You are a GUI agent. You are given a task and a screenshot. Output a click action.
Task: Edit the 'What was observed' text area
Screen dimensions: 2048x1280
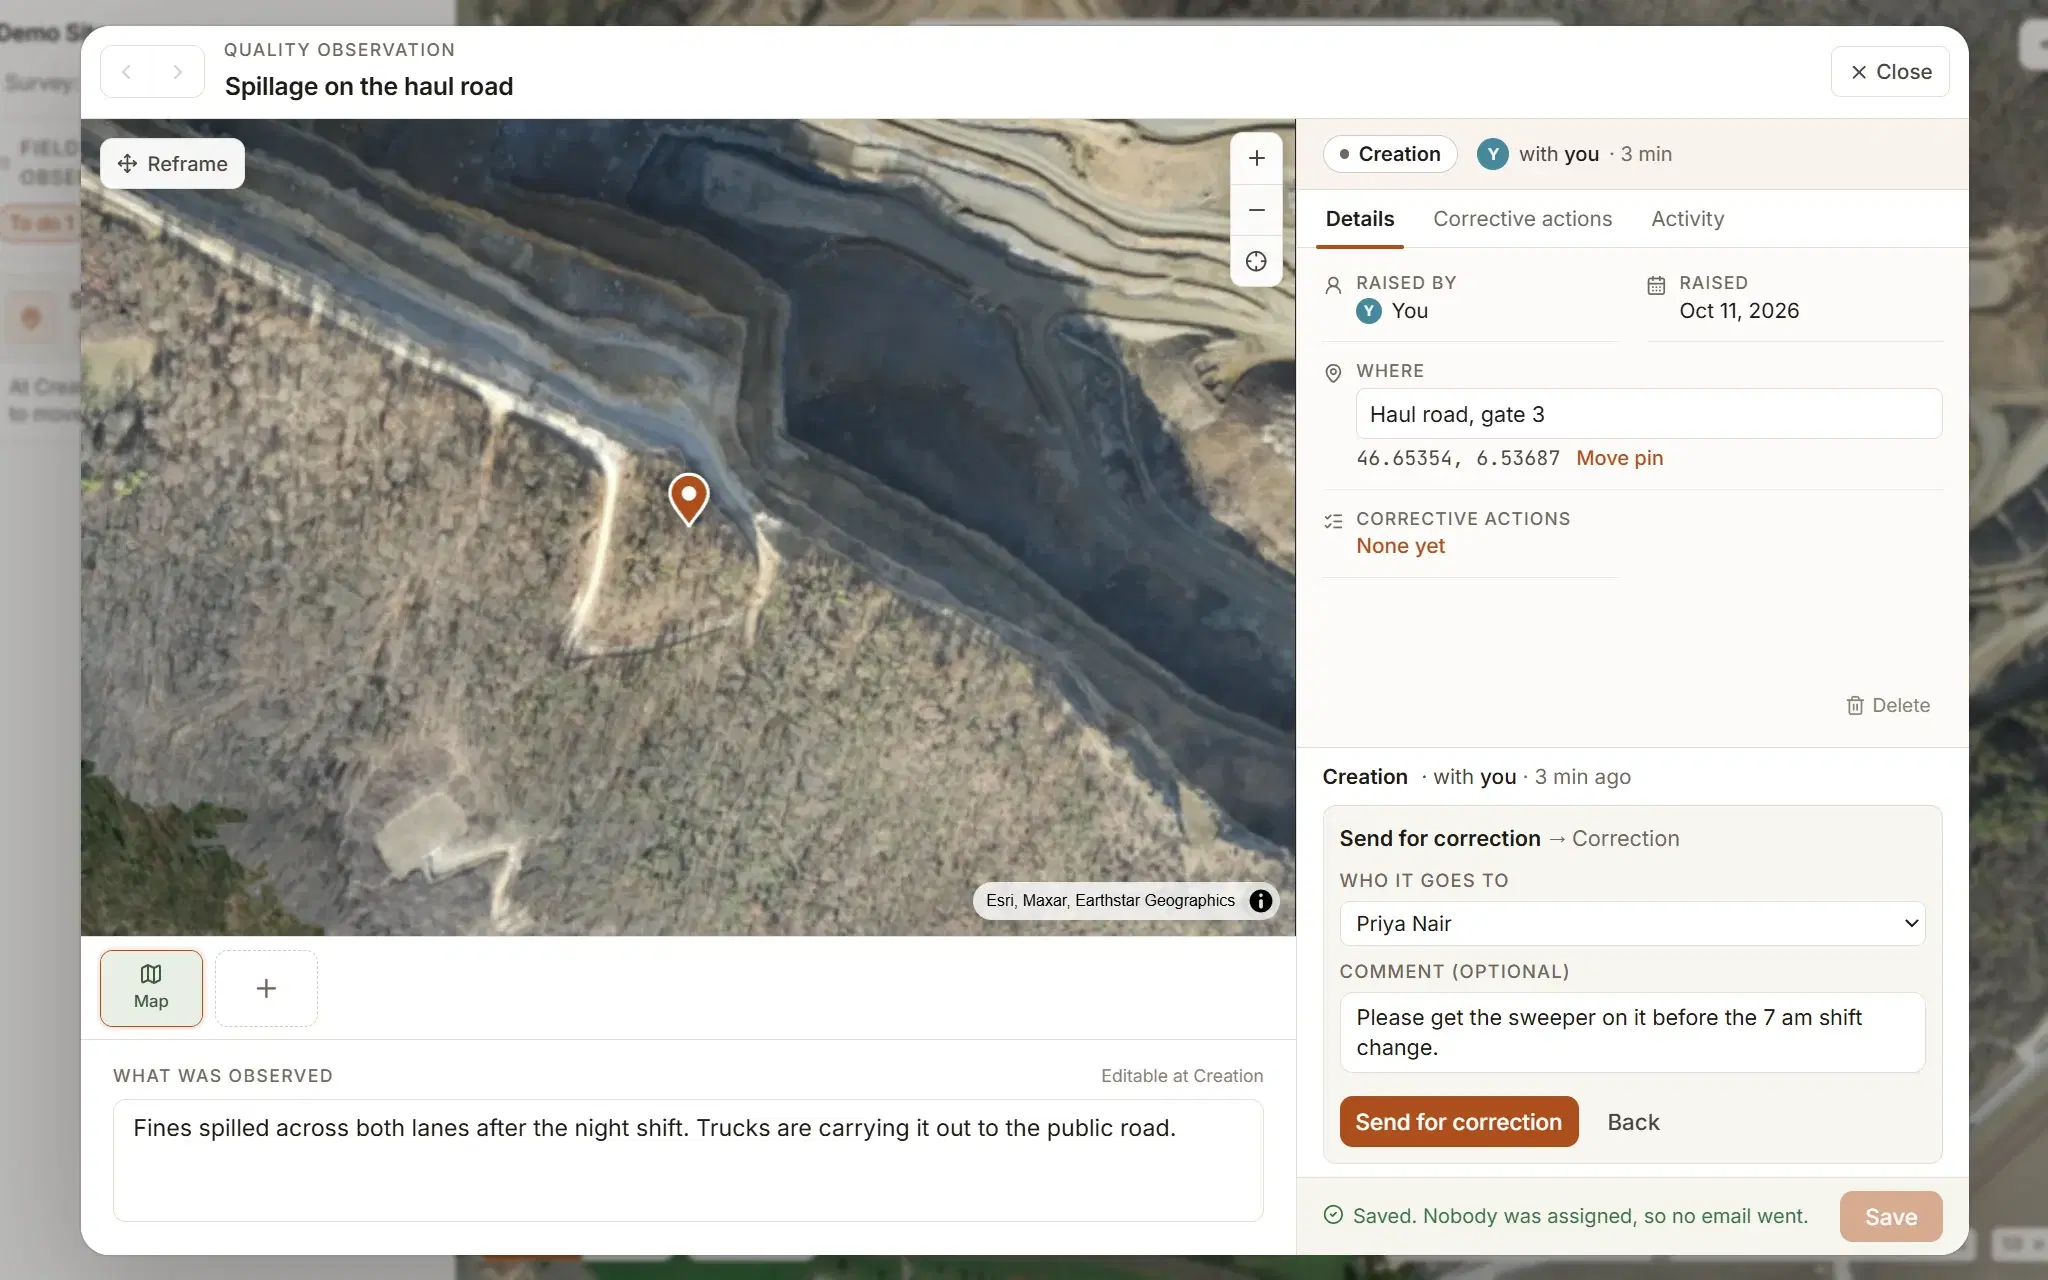pyautogui.click(x=688, y=1160)
